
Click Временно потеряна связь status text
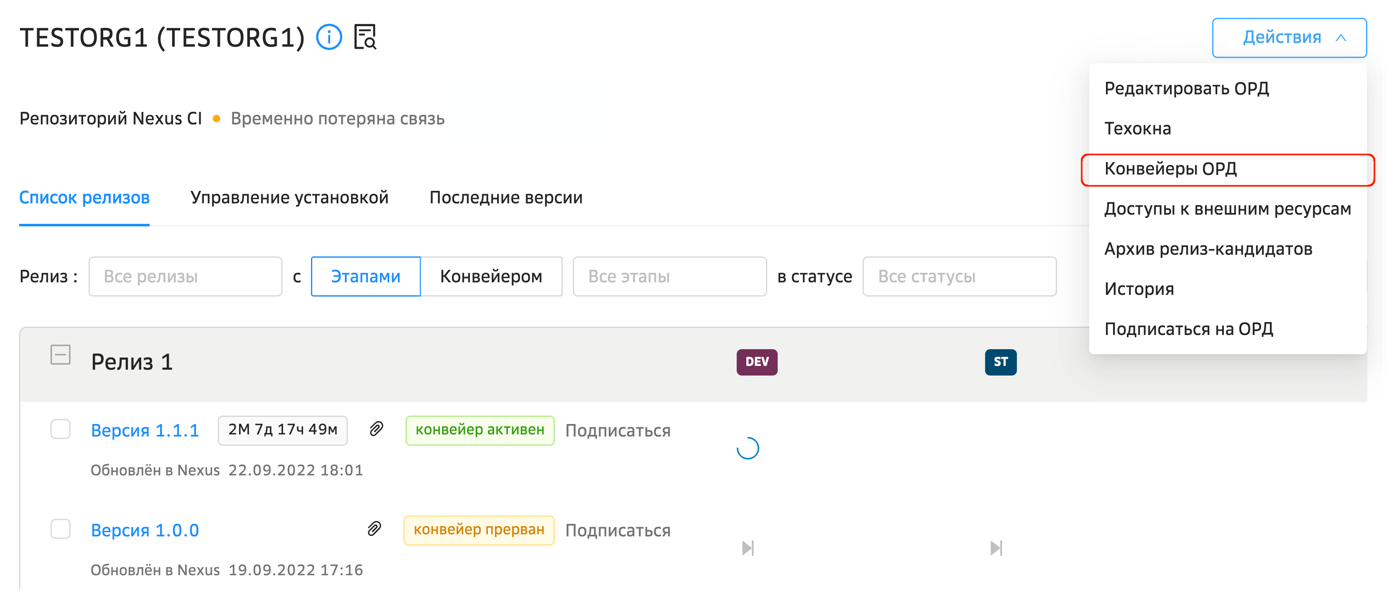click(338, 119)
